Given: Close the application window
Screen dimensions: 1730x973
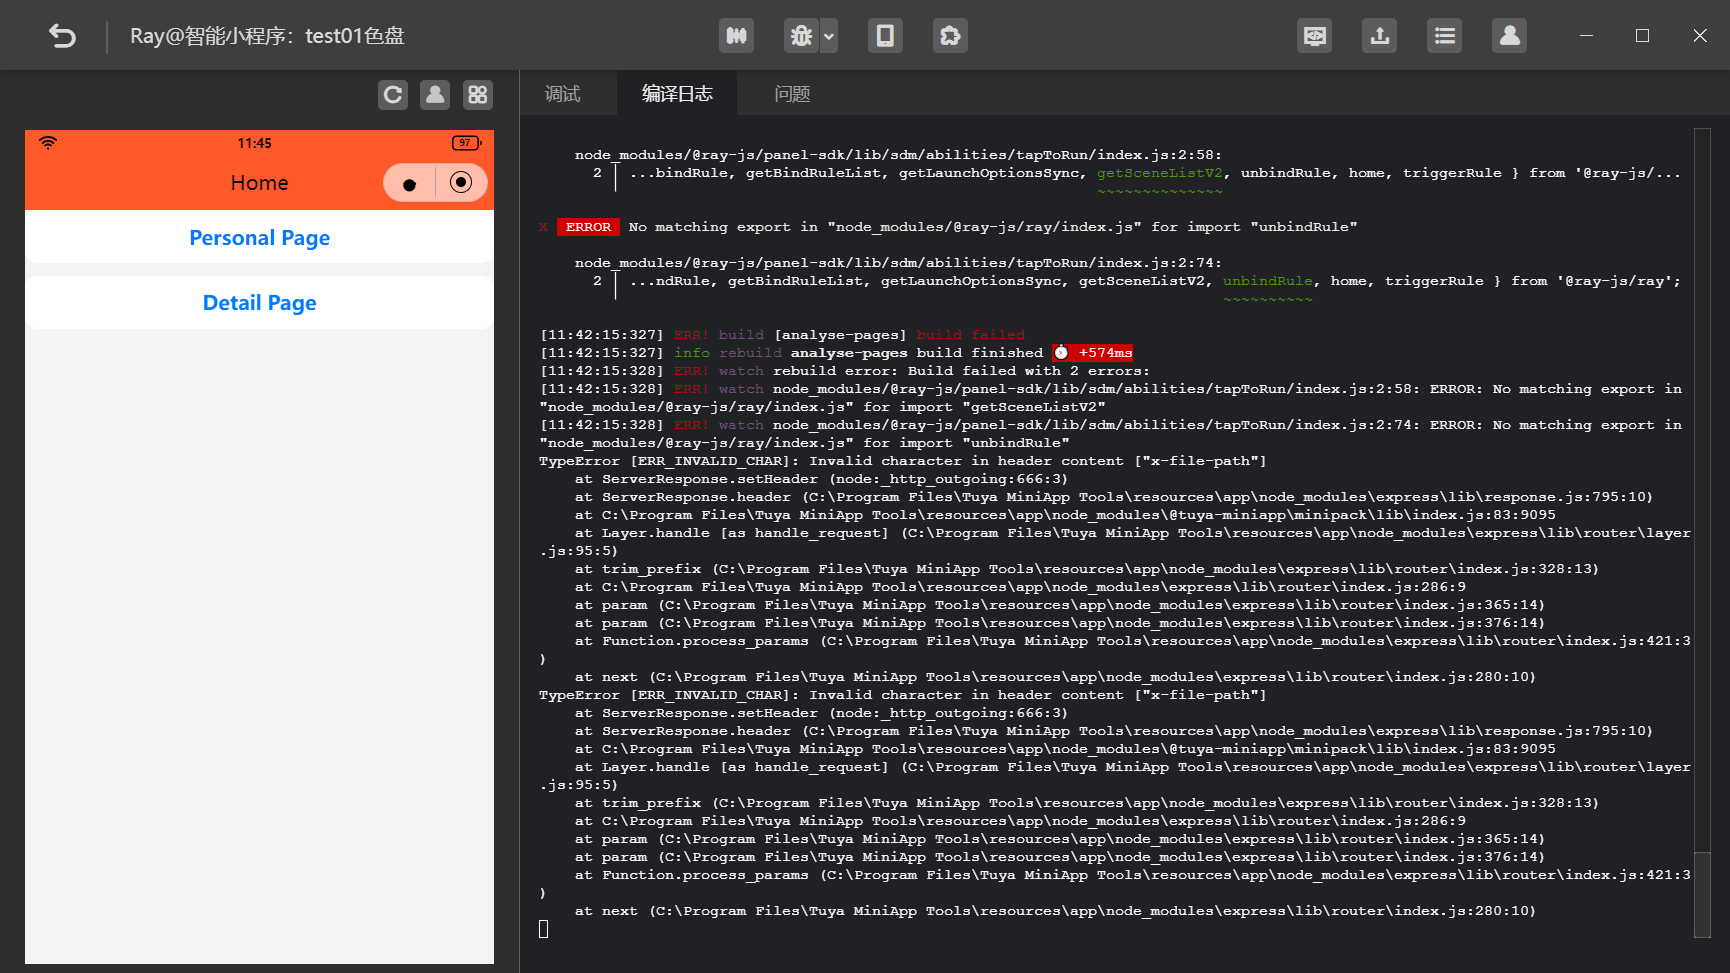Looking at the screenshot, I should 1700,36.
